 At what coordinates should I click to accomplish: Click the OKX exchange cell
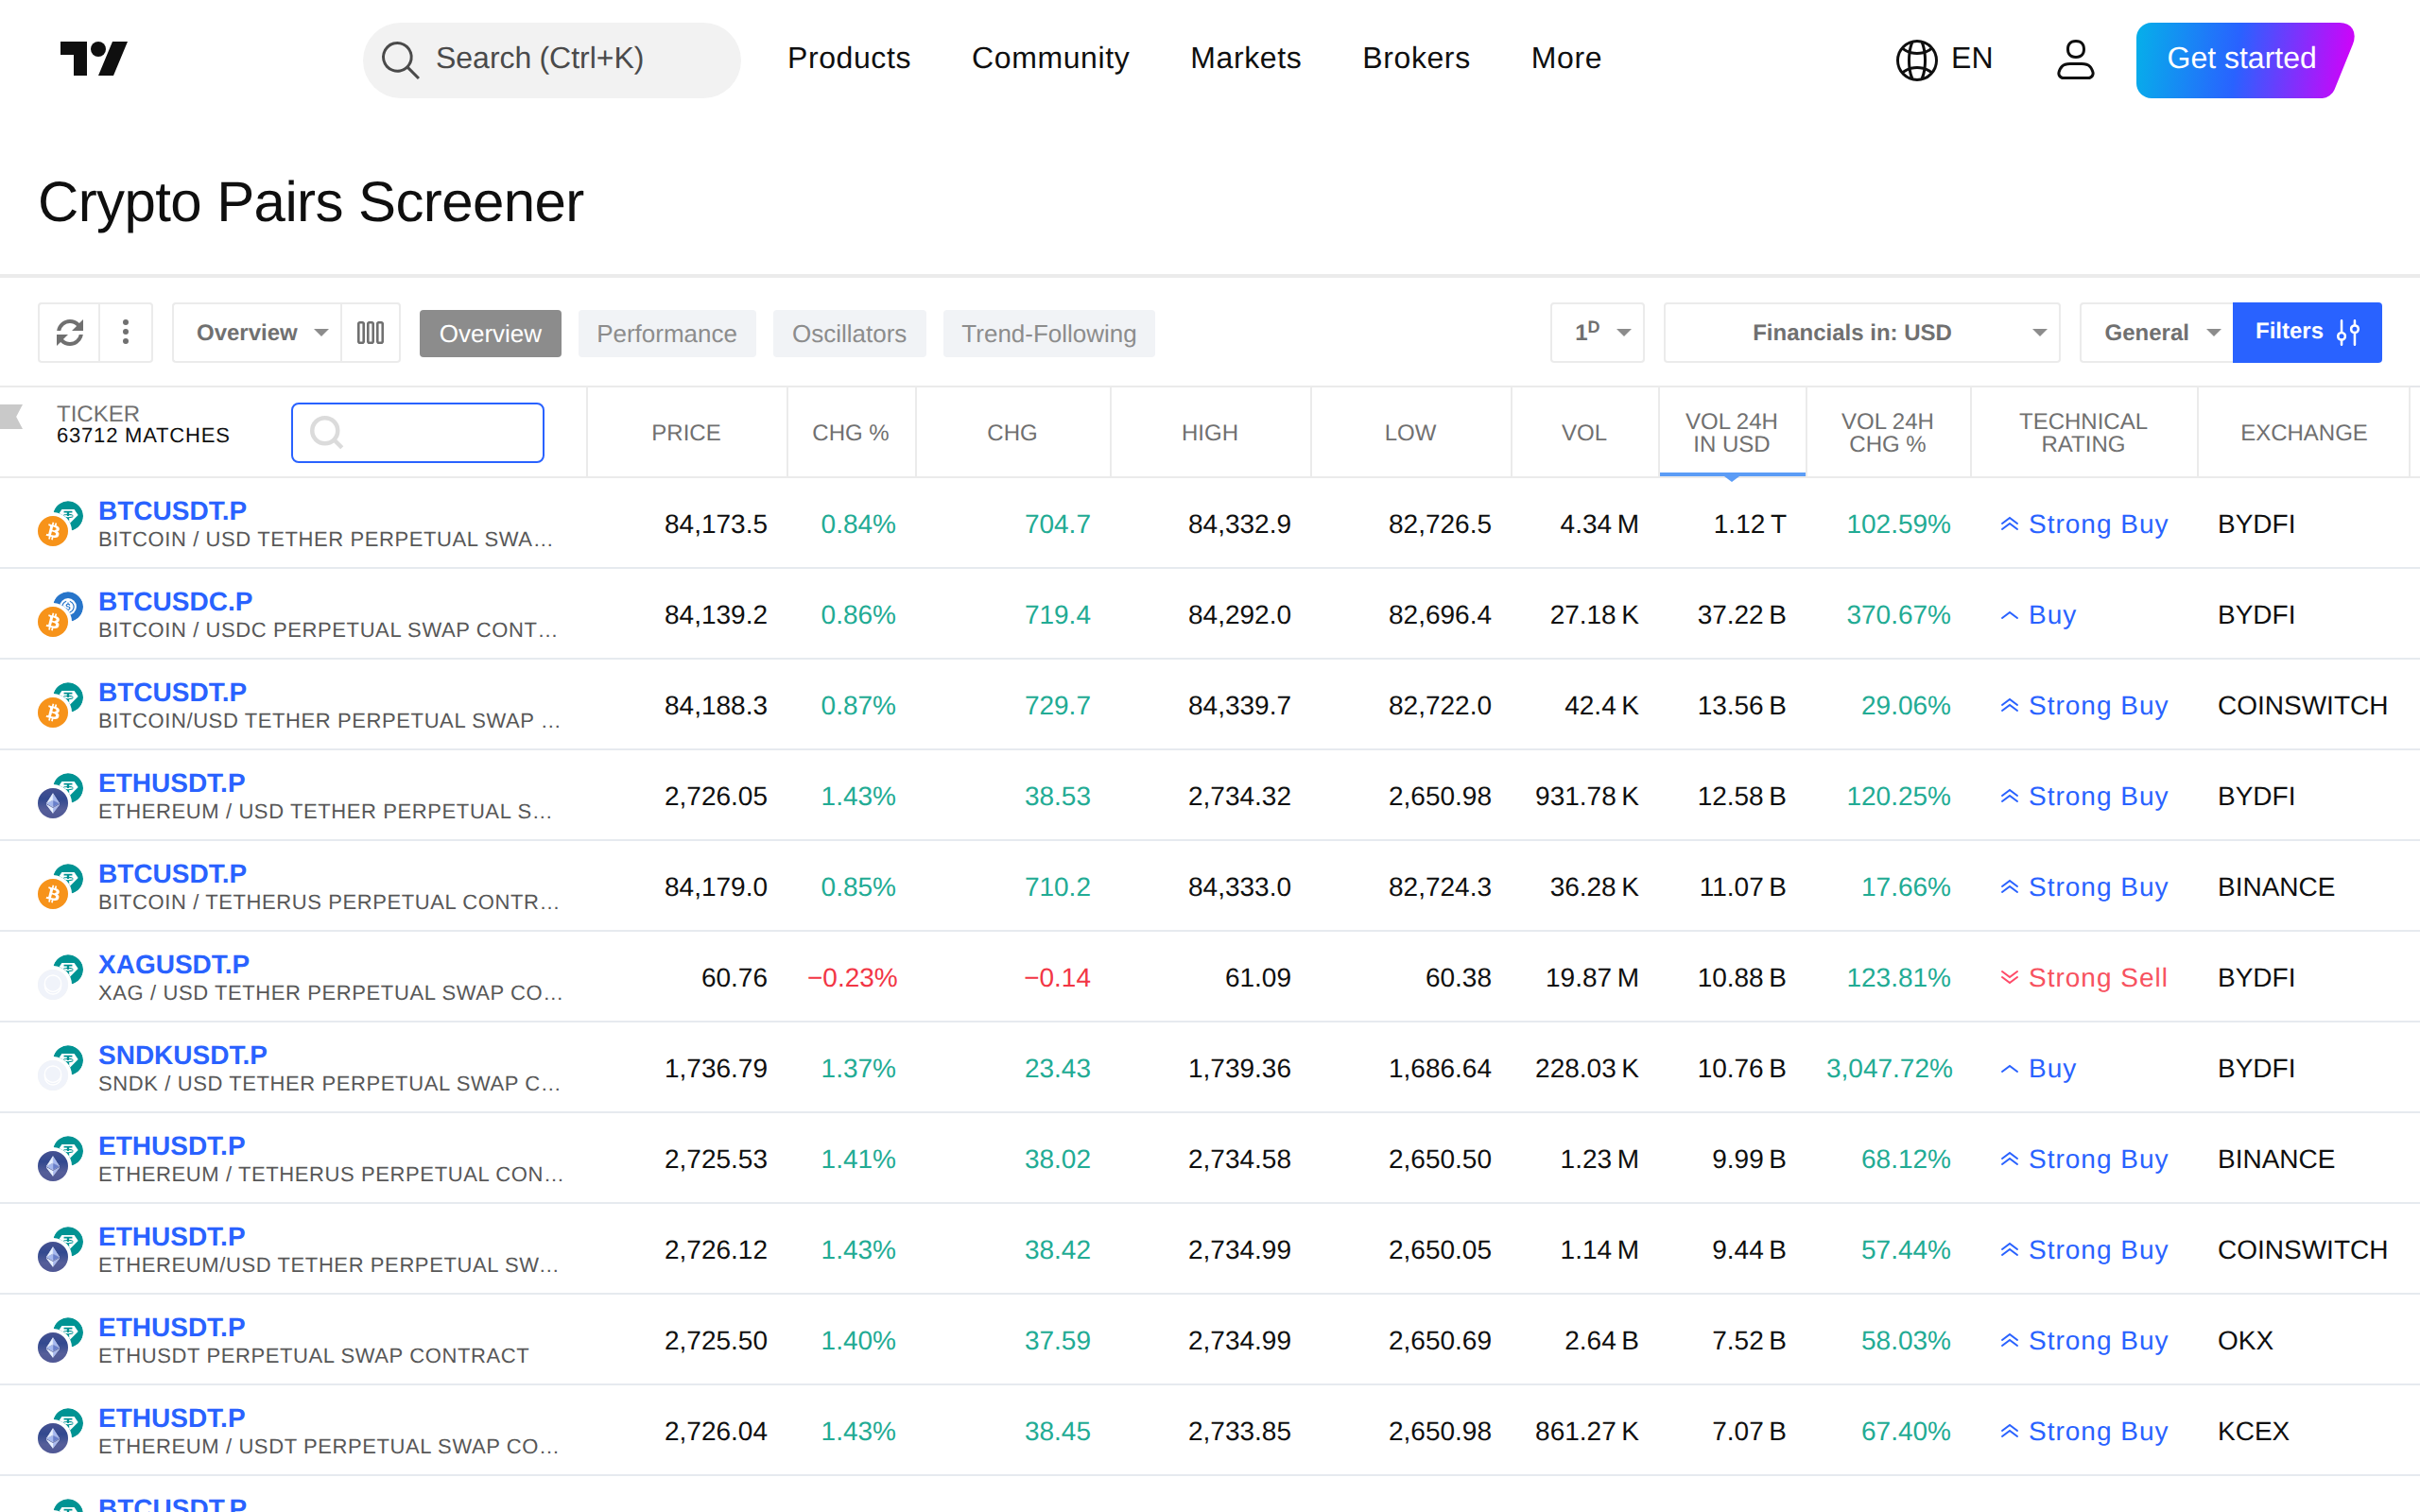pyautogui.click(x=2245, y=1340)
